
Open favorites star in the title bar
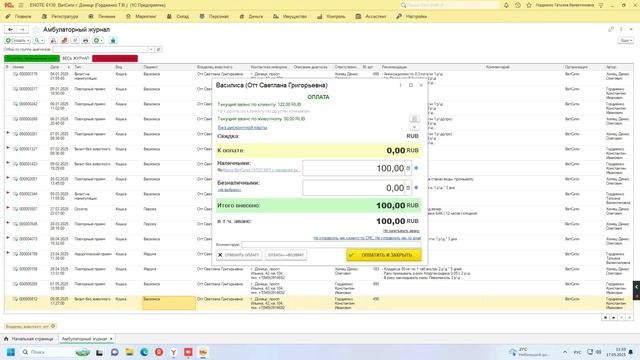(529, 5)
